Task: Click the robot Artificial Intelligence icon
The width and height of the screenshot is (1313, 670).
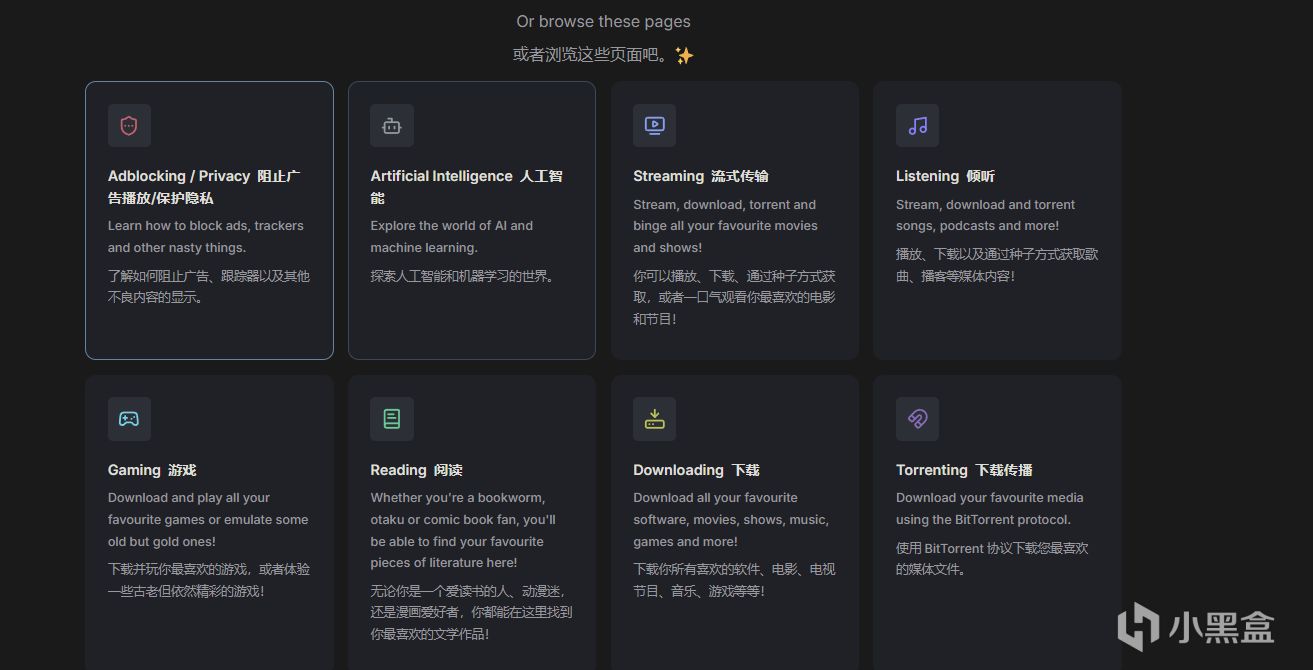Action: (392, 126)
